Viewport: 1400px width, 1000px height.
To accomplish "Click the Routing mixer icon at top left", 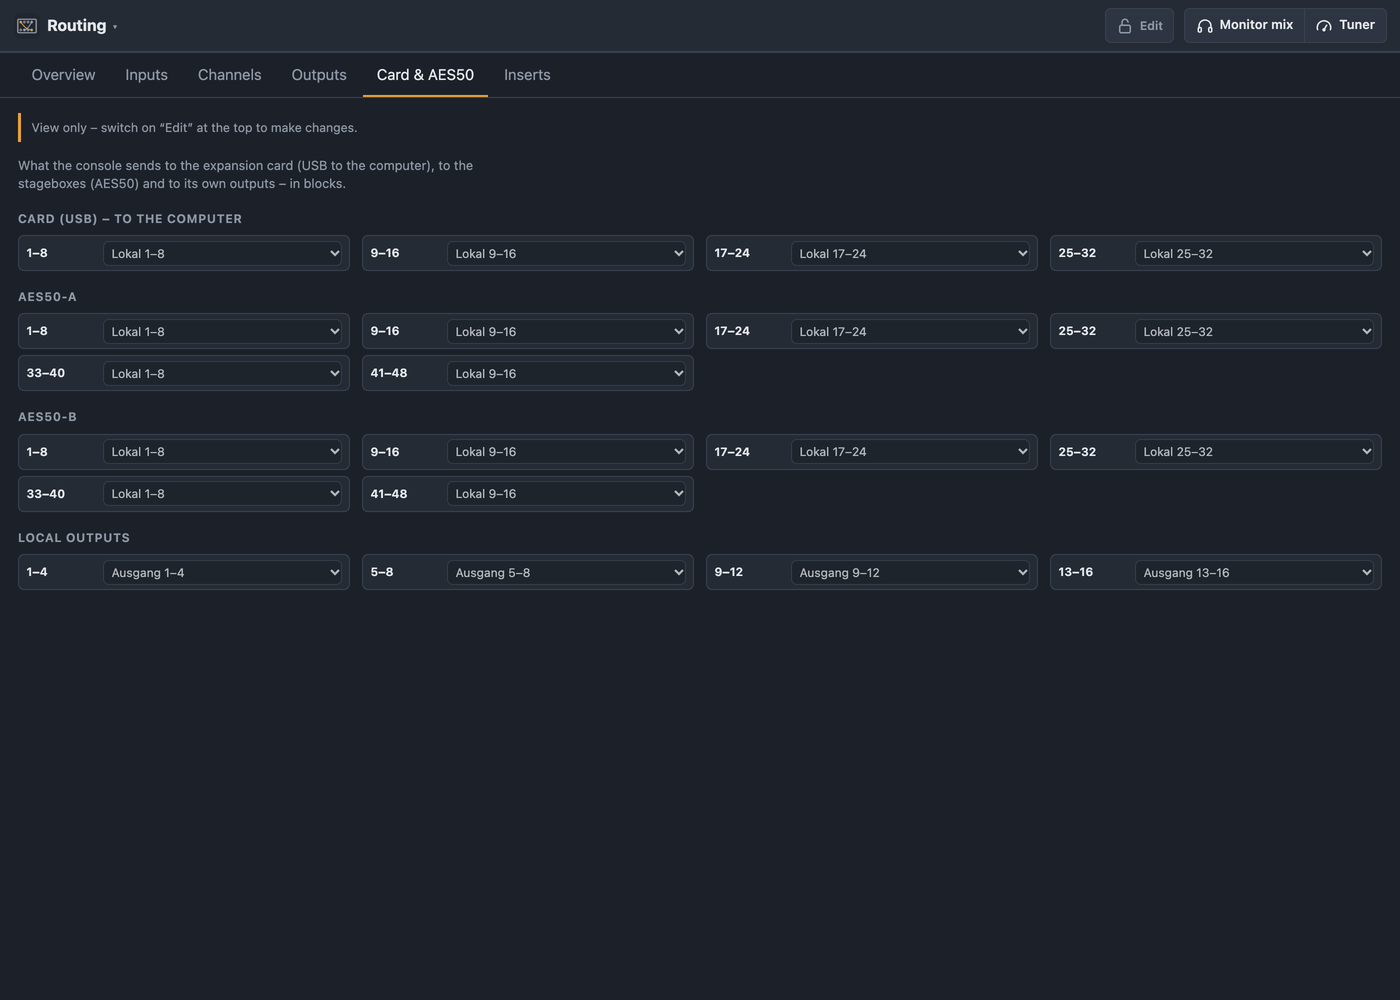I will [x=27, y=26].
